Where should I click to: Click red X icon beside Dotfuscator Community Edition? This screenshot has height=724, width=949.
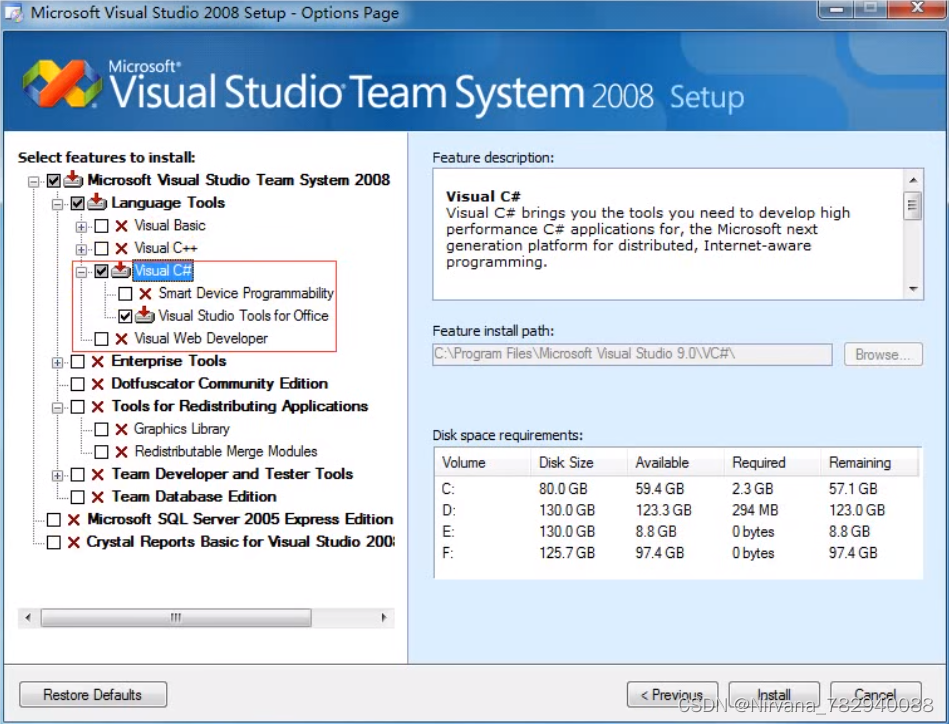[97, 384]
